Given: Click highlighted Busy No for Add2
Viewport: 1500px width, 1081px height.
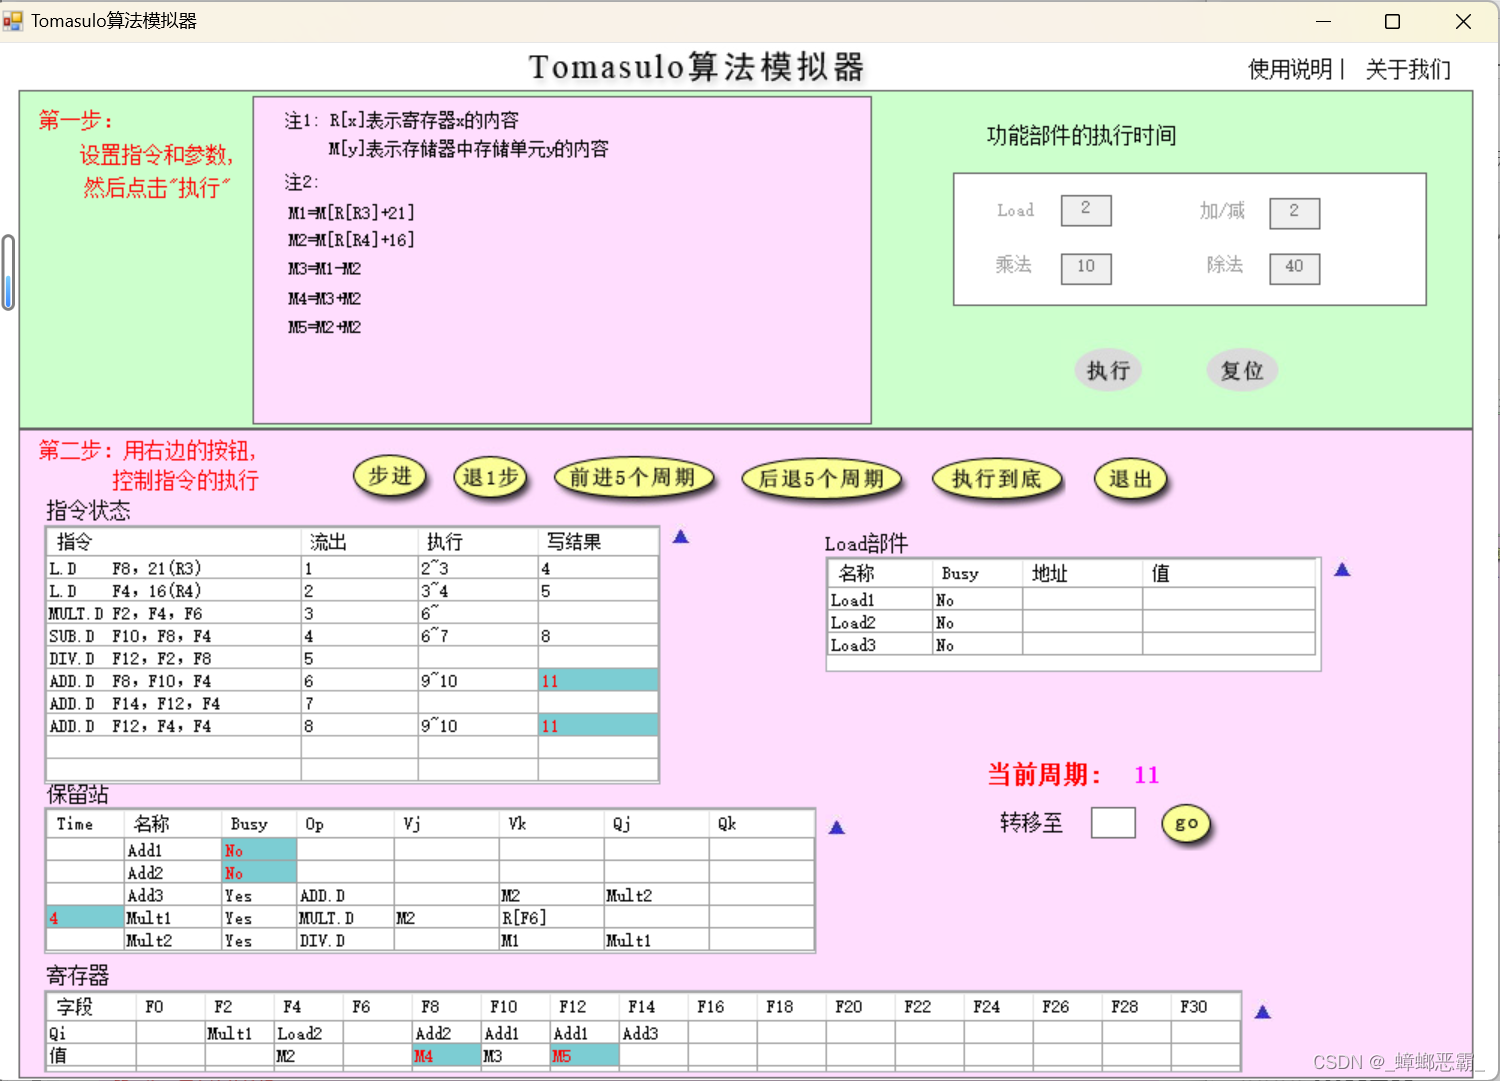Looking at the screenshot, I should pos(259,873).
